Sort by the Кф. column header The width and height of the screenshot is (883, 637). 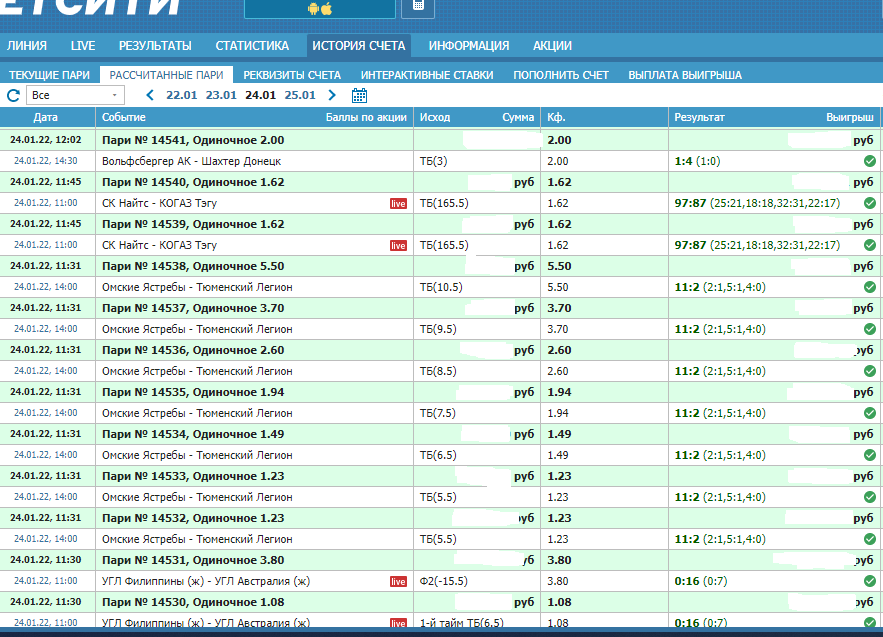[x=557, y=118]
